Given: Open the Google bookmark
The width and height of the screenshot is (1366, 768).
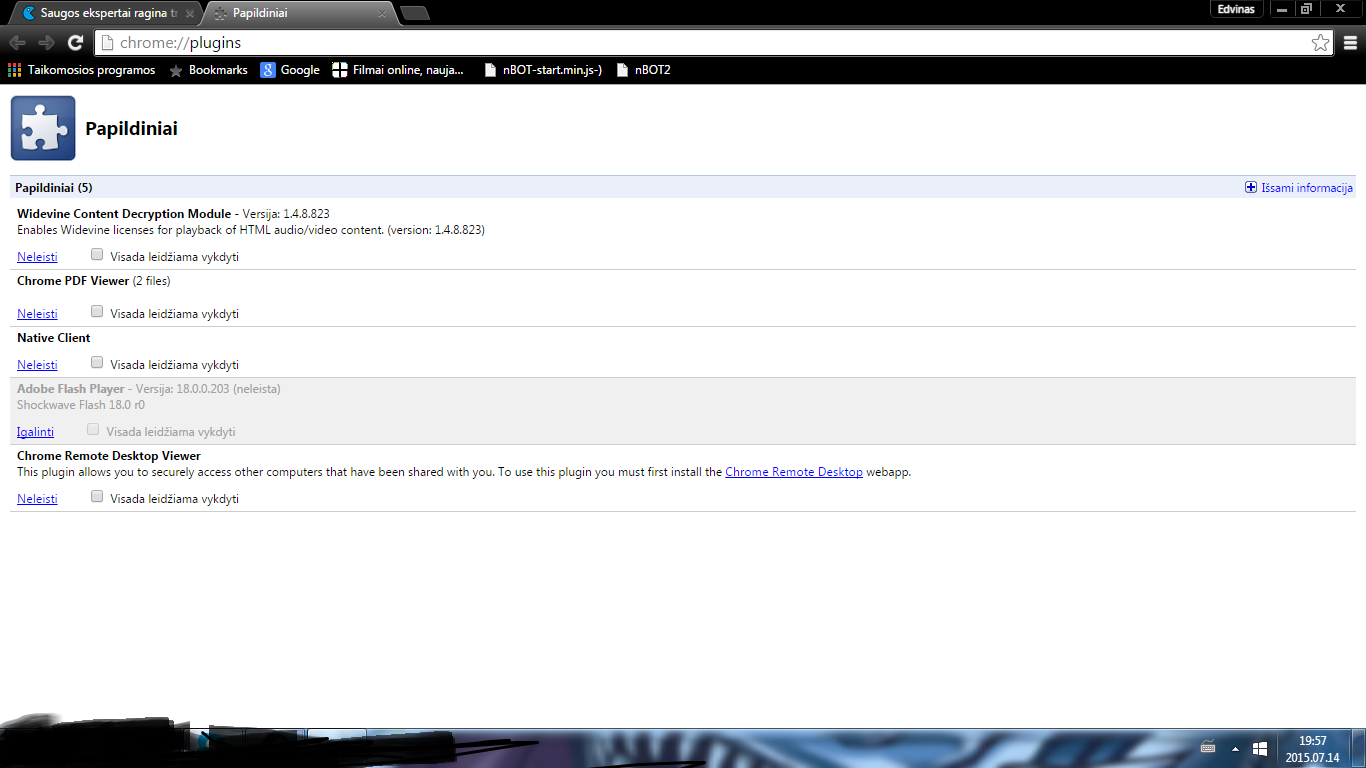Looking at the screenshot, I should tap(290, 70).
